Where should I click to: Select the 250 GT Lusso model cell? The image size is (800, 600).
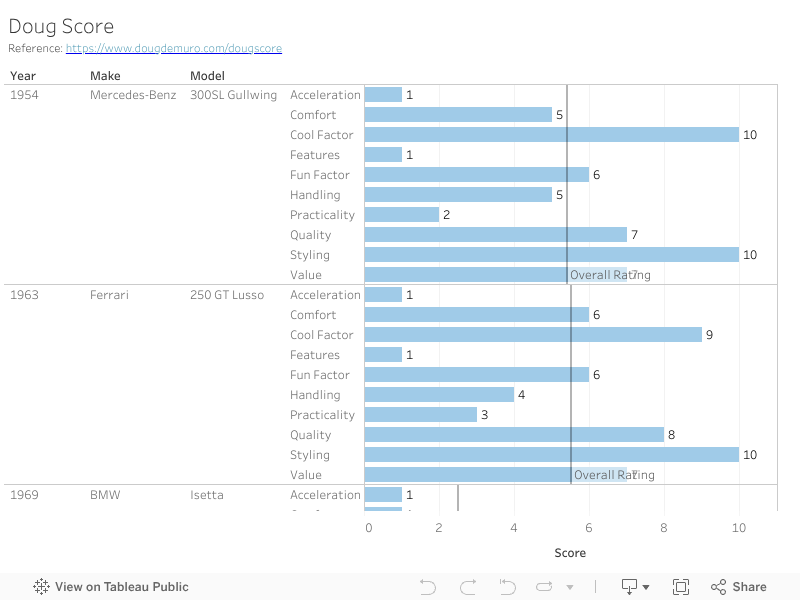pos(227,295)
